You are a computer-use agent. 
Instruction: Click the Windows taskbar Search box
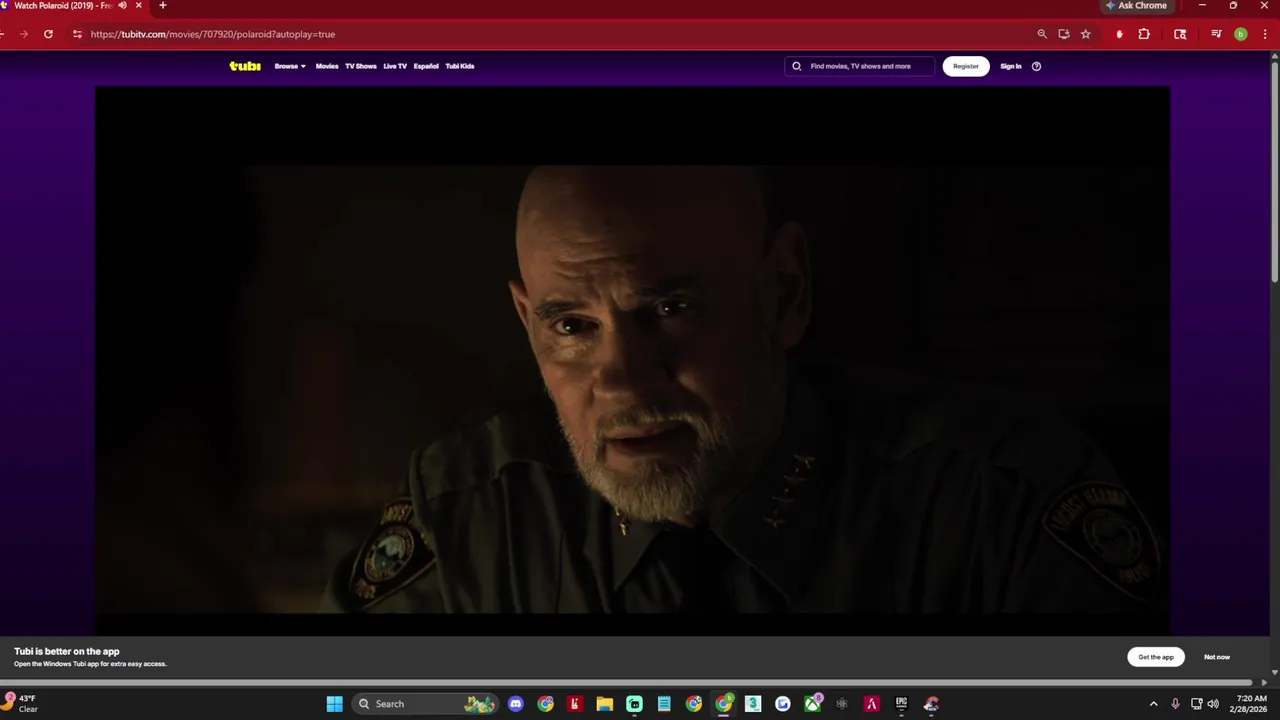point(424,704)
